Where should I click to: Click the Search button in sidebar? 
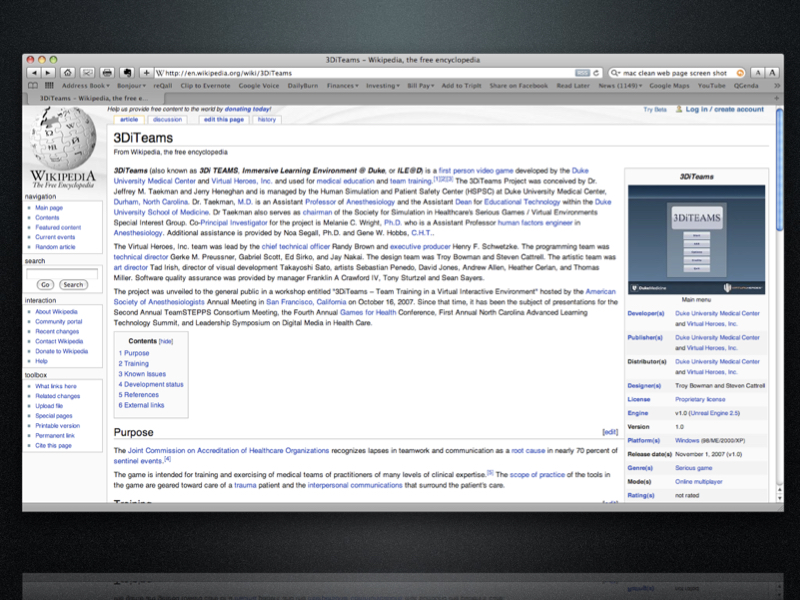point(73,285)
